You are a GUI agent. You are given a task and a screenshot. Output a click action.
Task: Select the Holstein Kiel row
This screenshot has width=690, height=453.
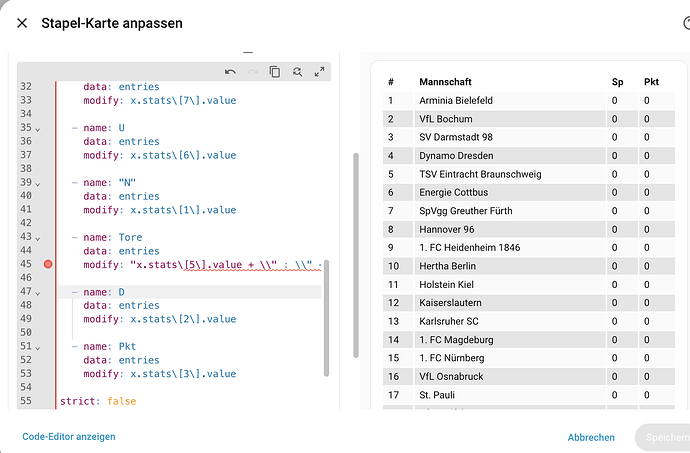(x=529, y=284)
